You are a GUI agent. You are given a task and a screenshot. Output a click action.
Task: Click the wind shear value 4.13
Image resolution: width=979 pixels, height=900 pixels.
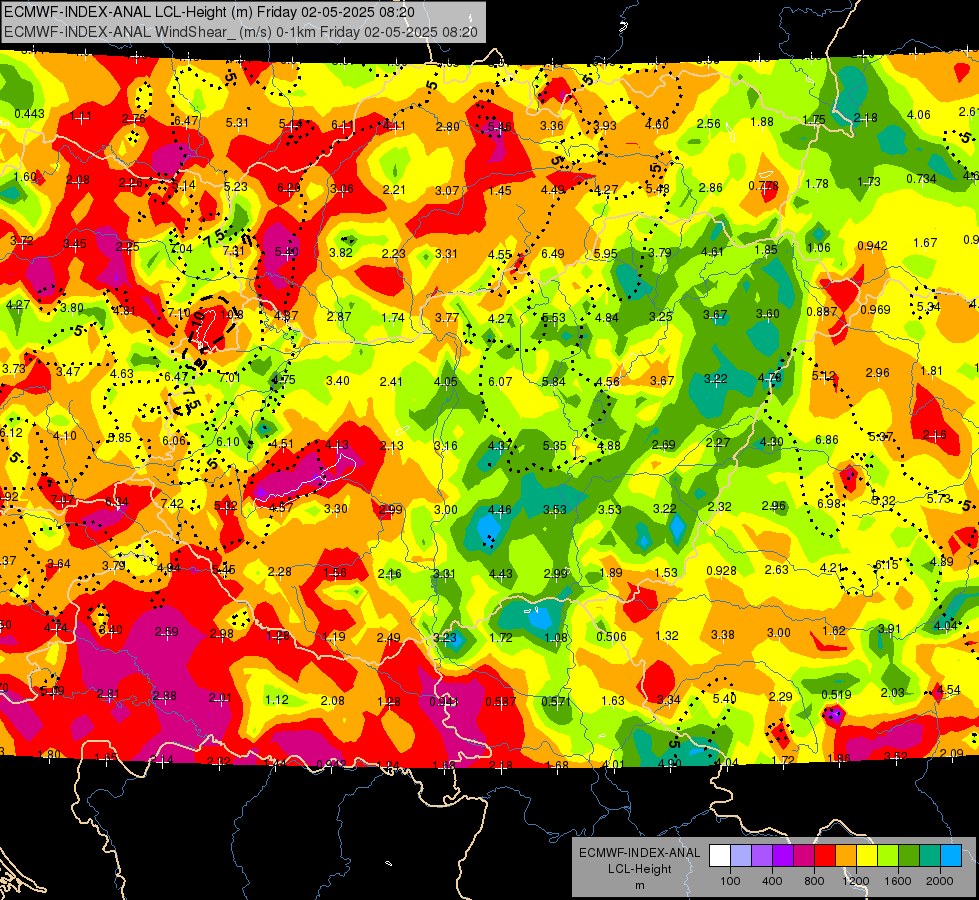point(337,445)
